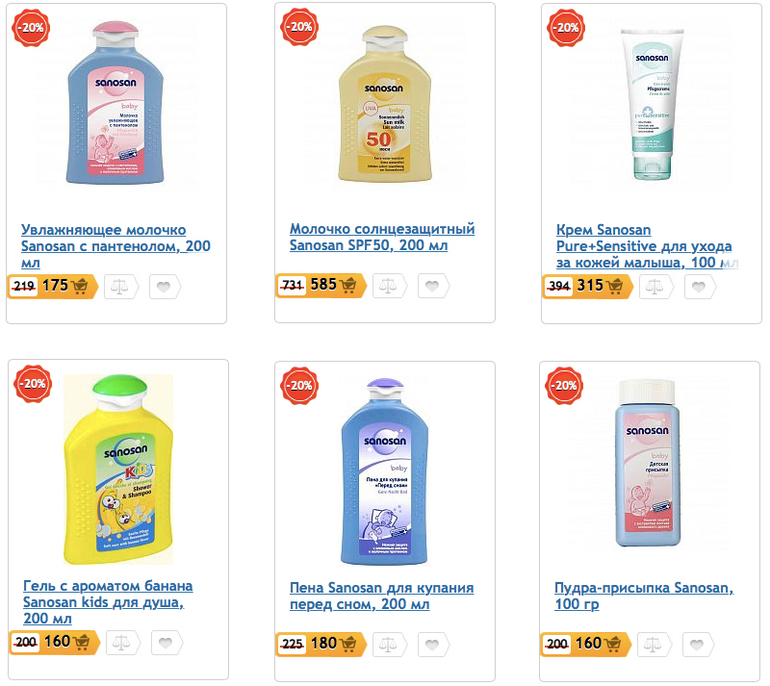Favorite the Sanosan powder 100 гр
770x686 pixels.
pyautogui.click(x=698, y=644)
